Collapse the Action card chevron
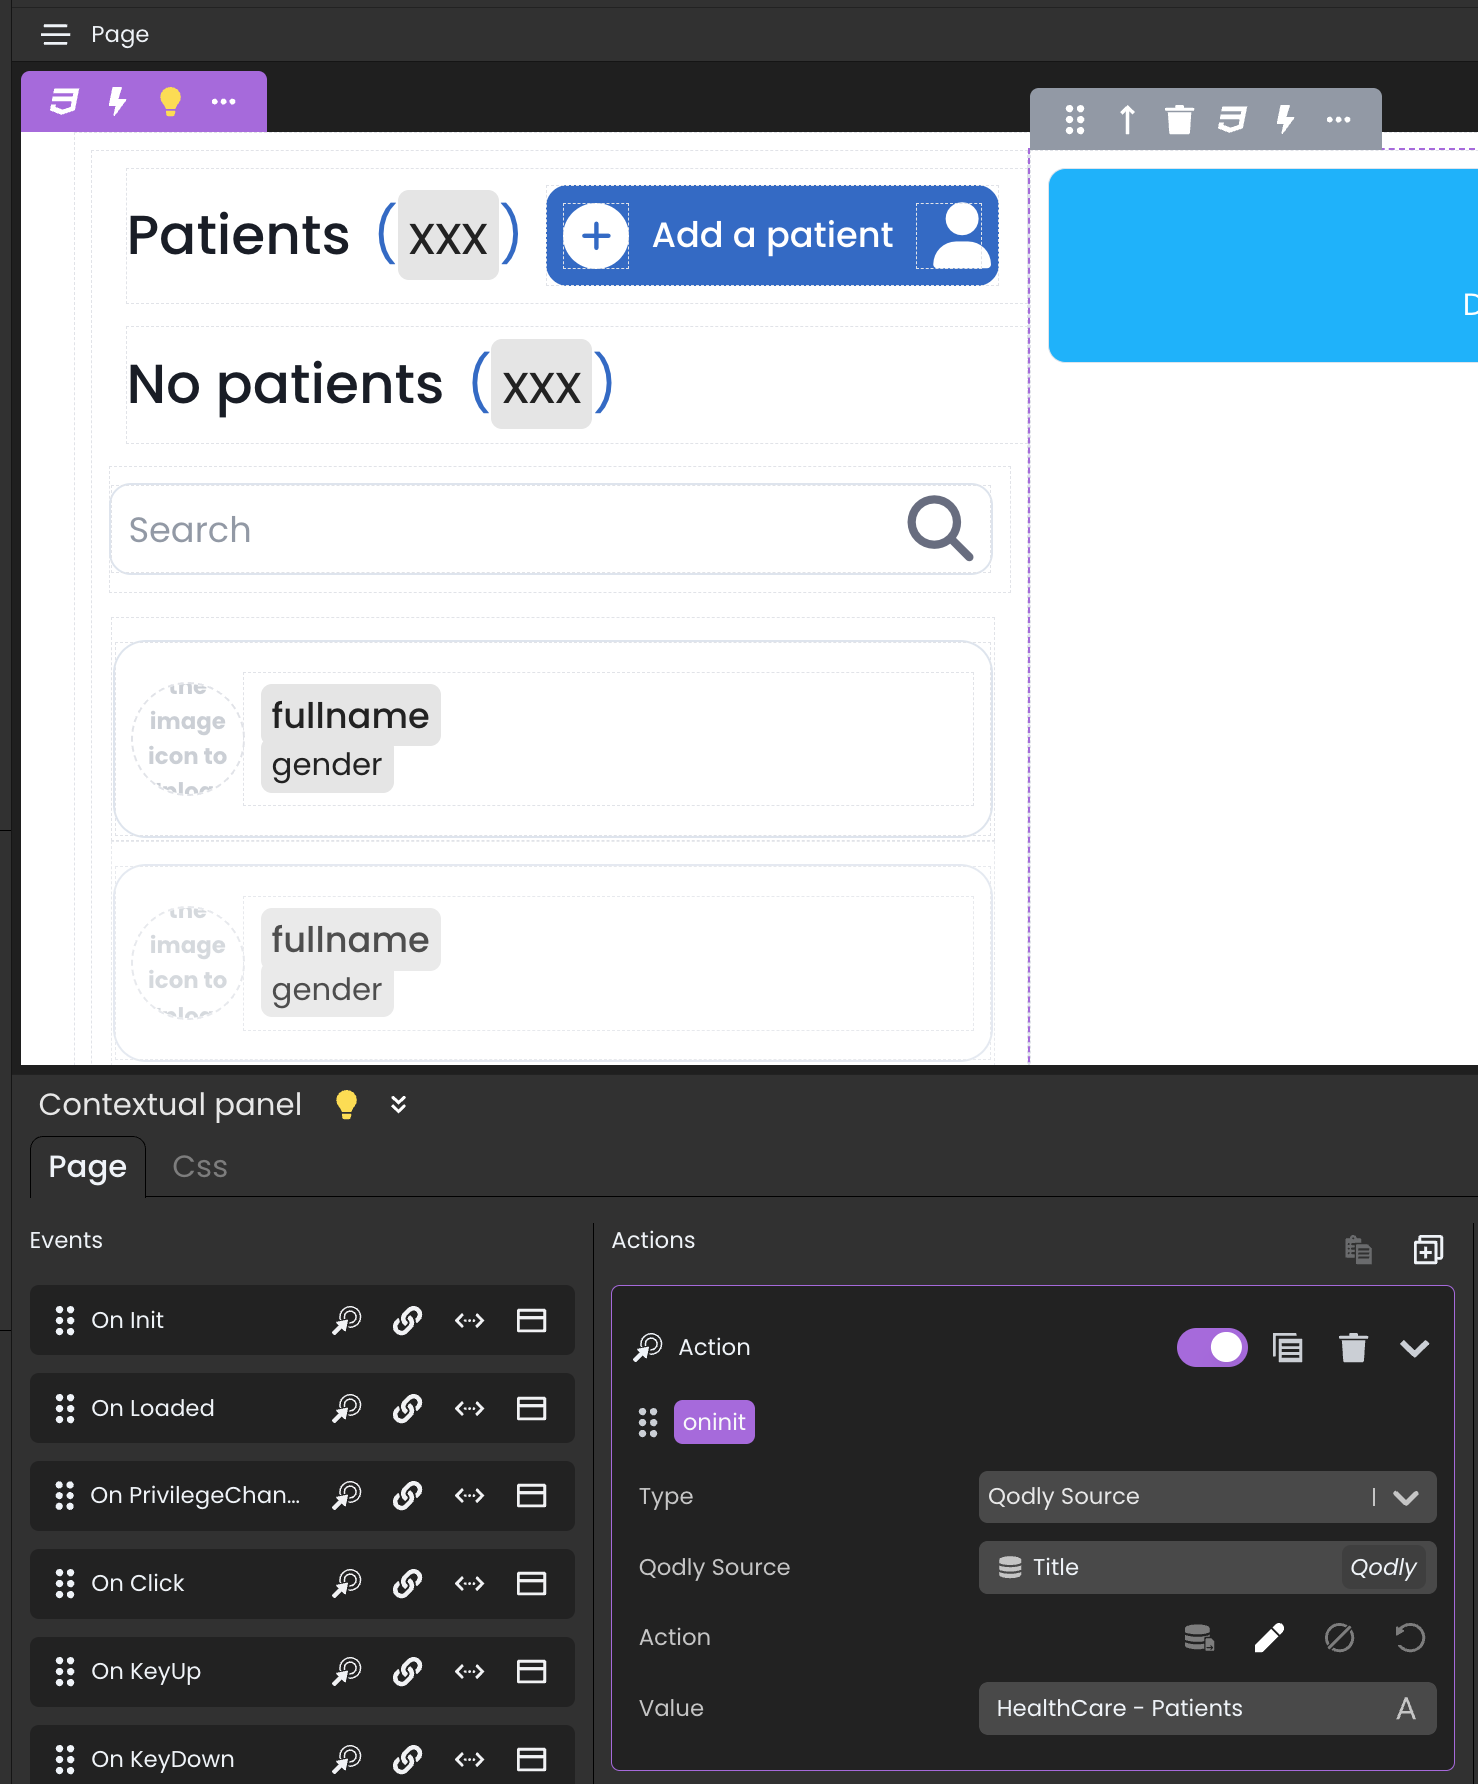The height and width of the screenshot is (1784, 1478). point(1414,1348)
